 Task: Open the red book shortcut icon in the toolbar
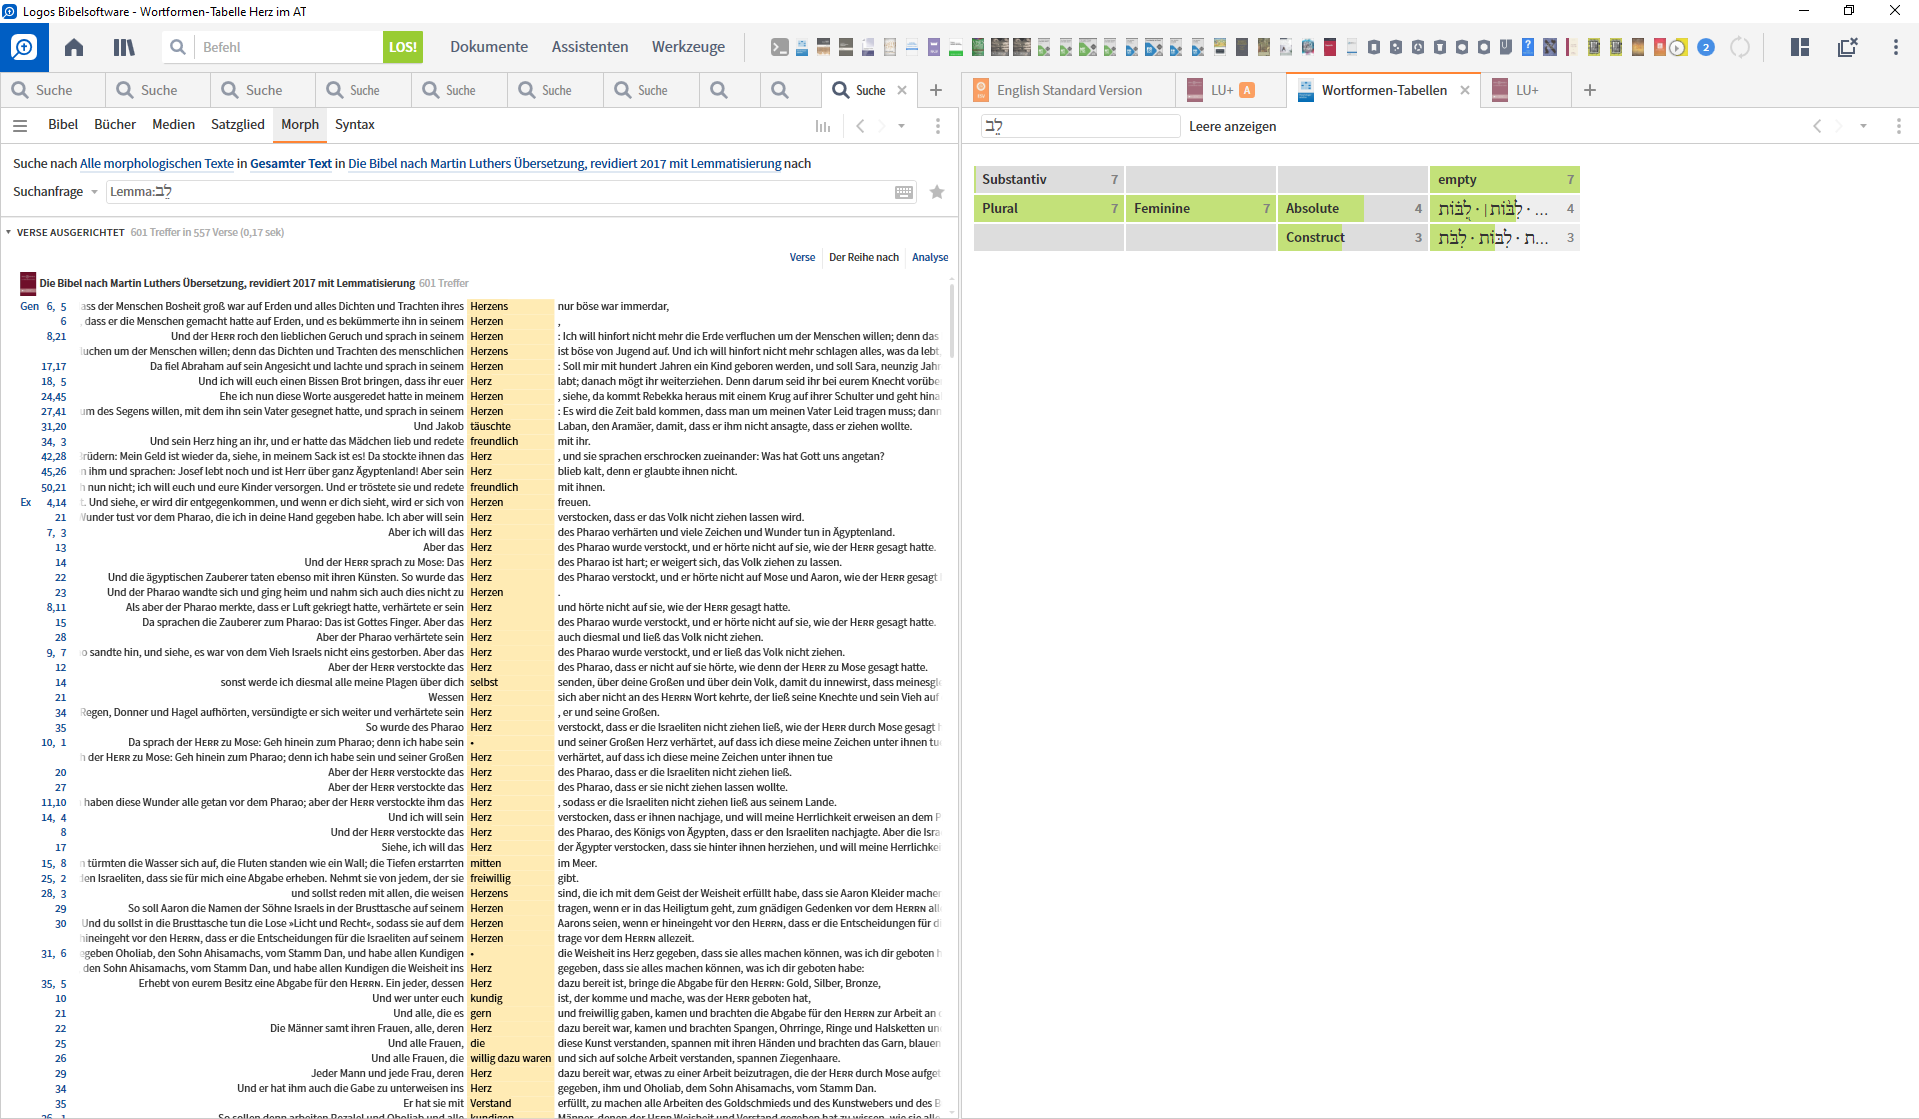pyautogui.click(x=1330, y=47)
